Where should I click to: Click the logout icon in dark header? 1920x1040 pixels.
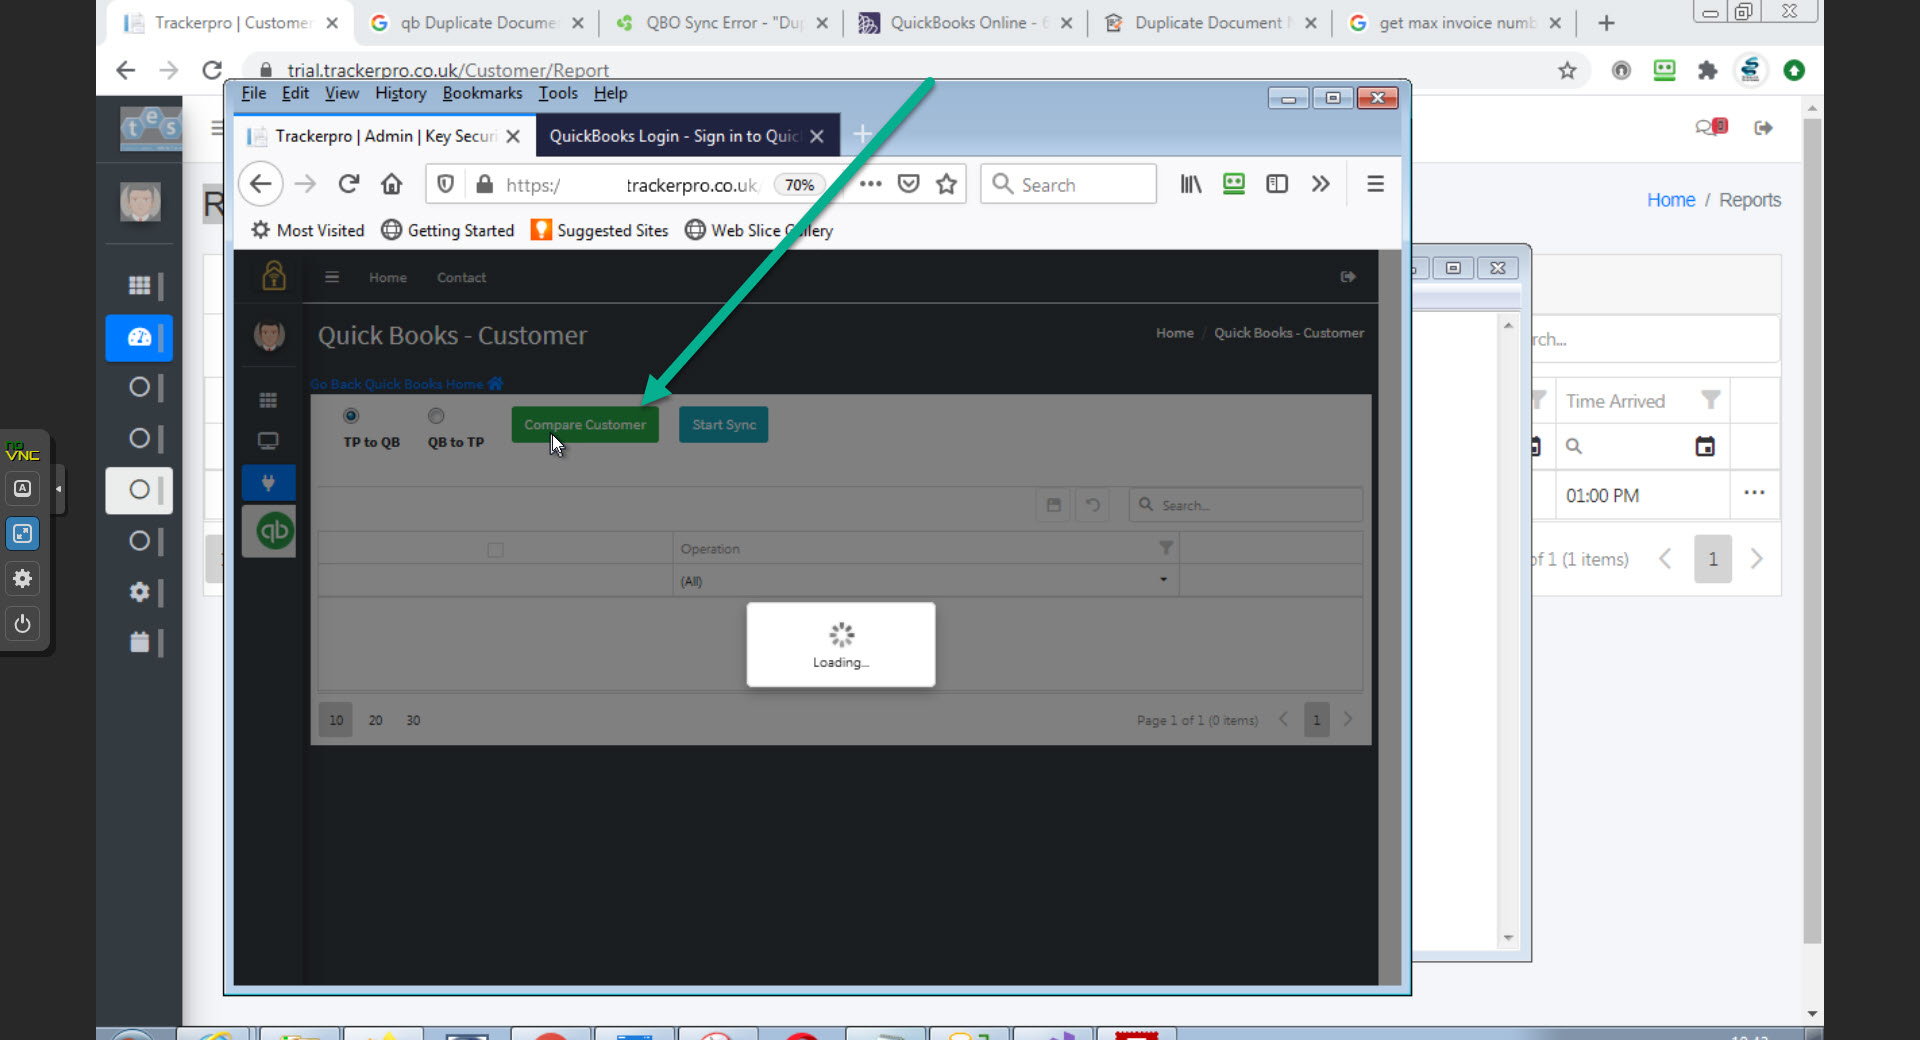[1348, 277]
